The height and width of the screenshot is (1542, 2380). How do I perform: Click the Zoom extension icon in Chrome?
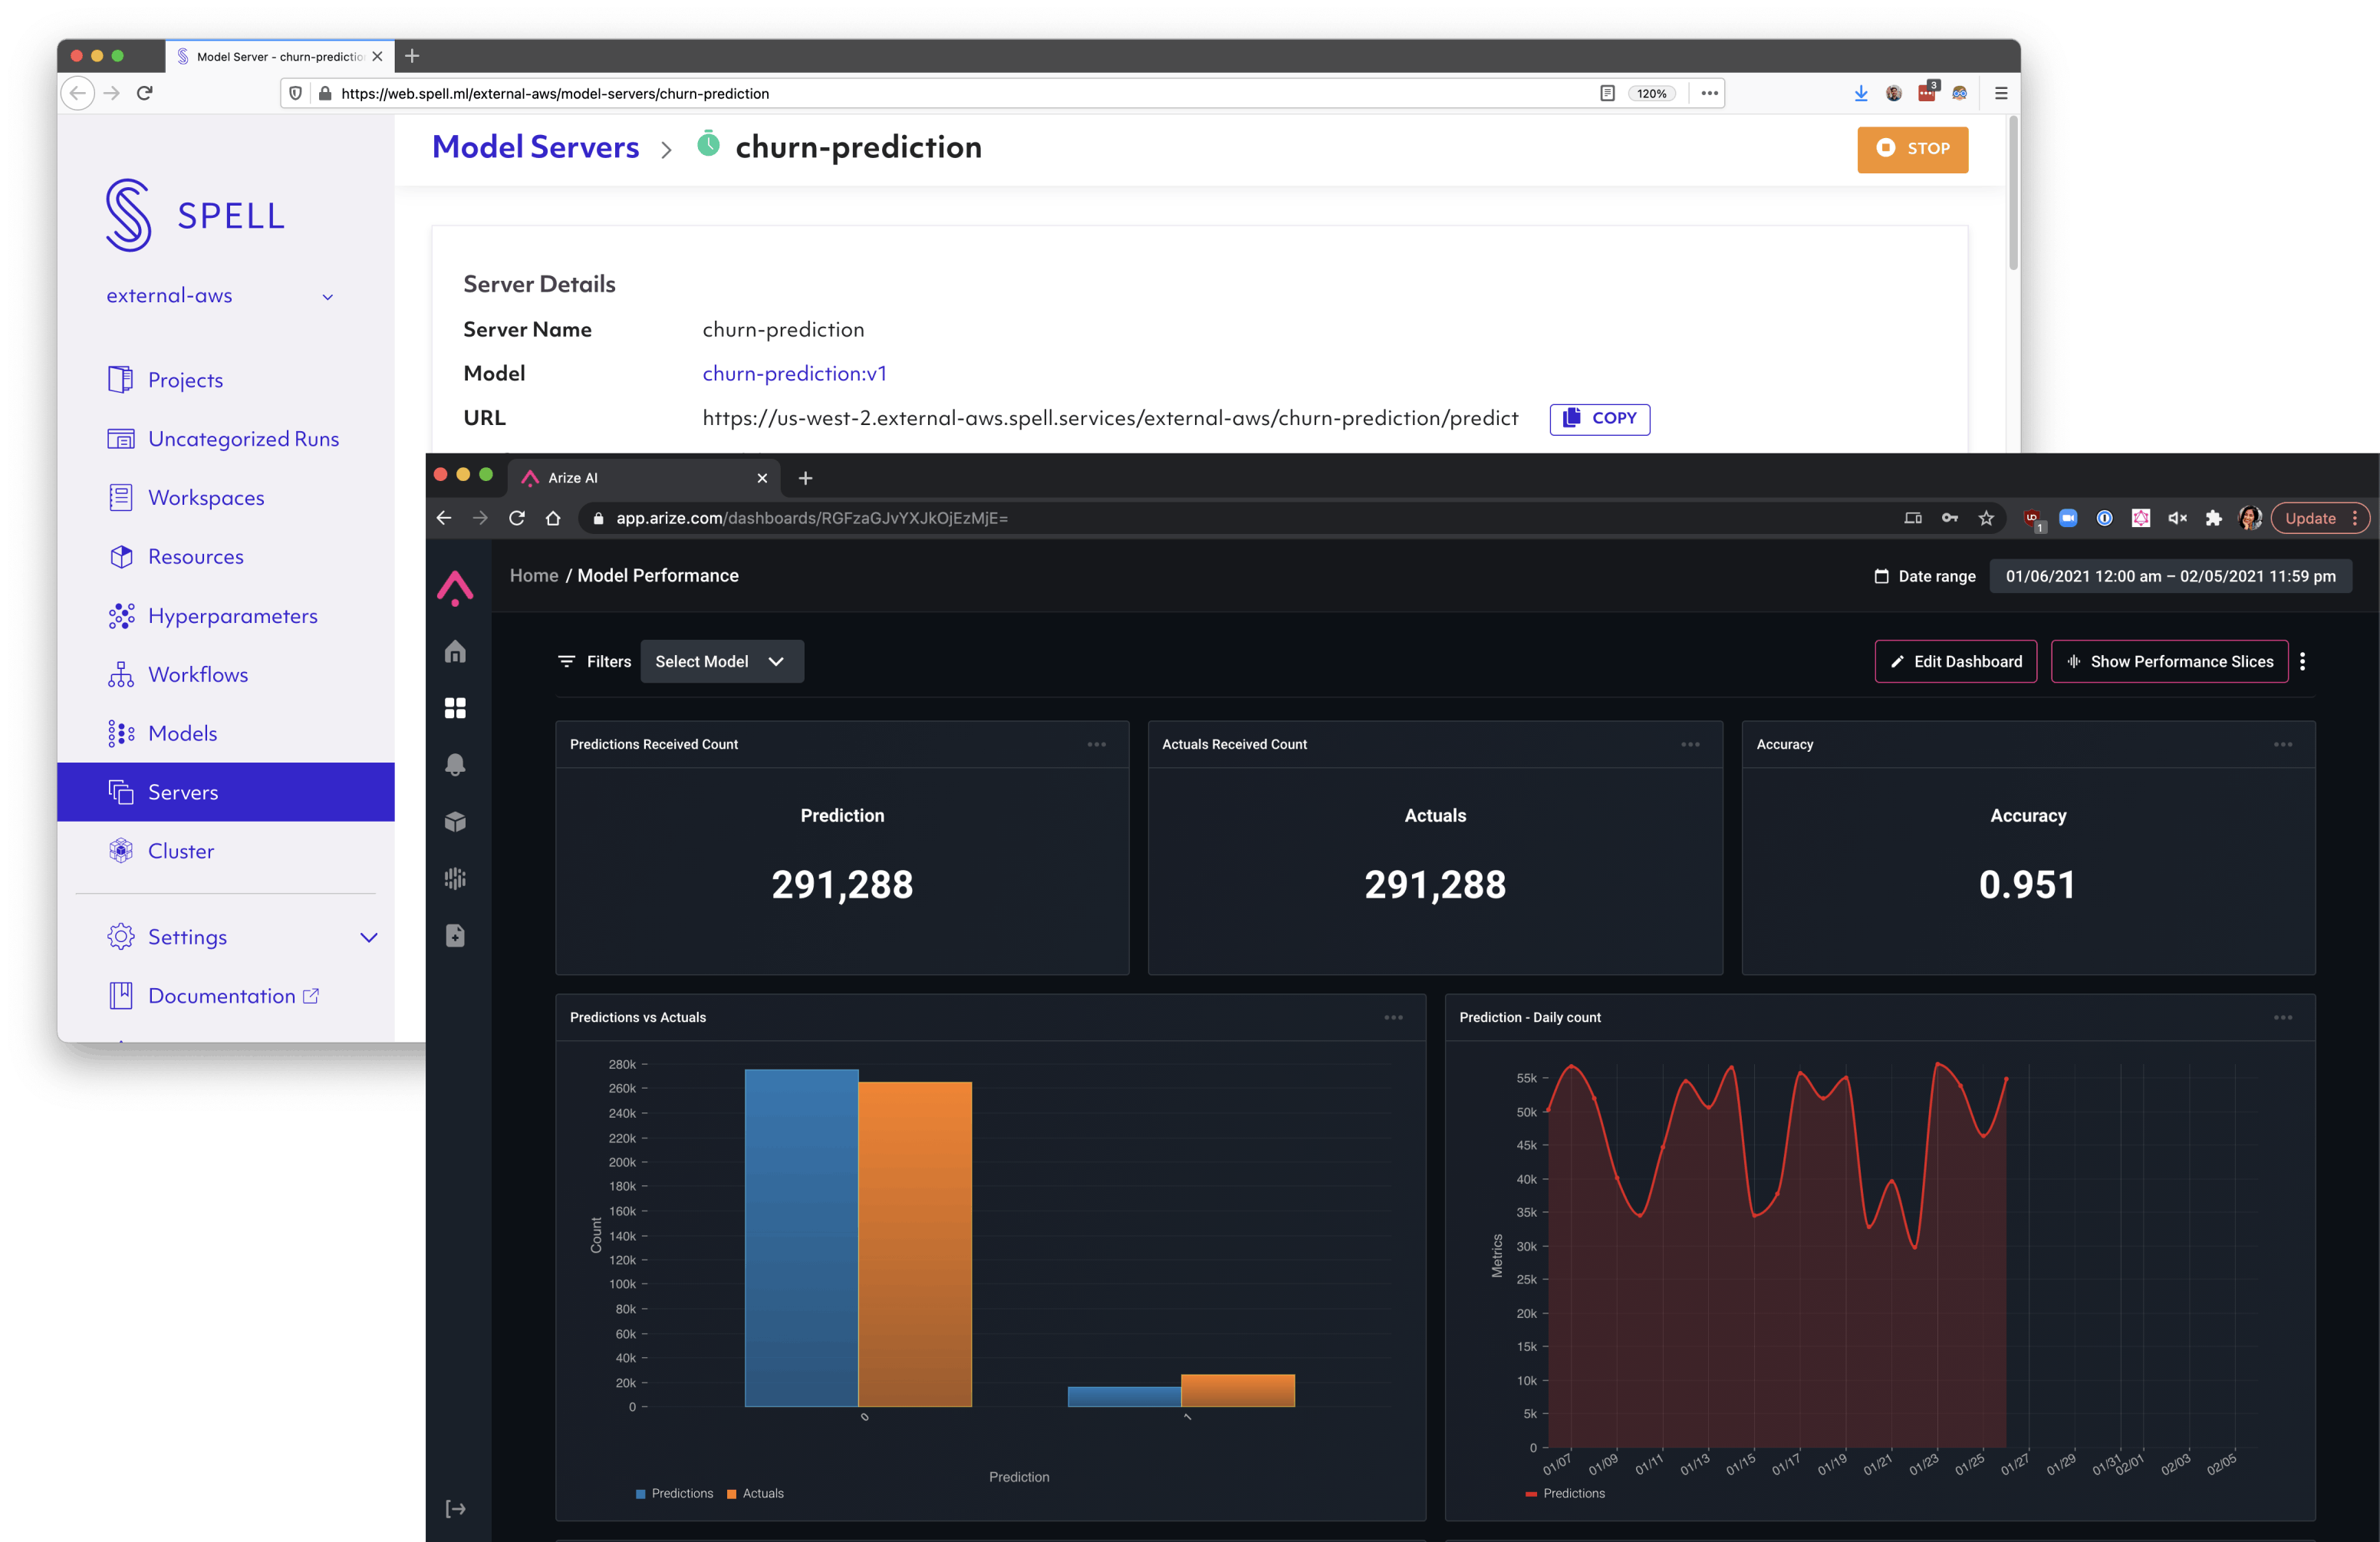coord(2068,518)
